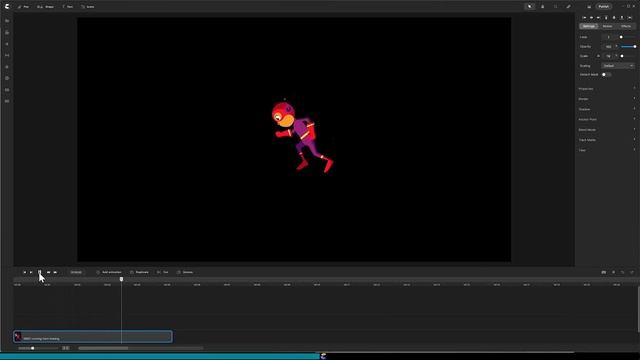Pause the animation playback
640x360 pixels.
coord(40,272)
